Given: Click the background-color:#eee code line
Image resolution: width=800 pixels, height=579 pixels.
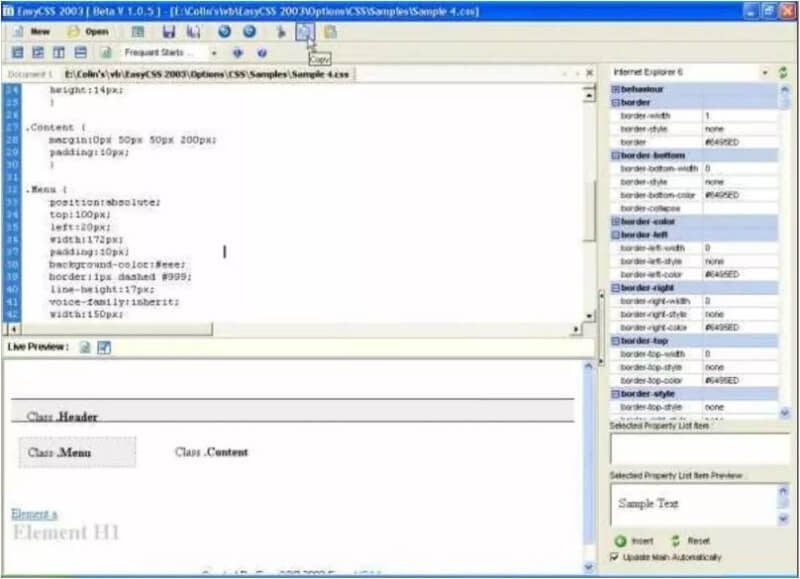Looking at the screenshot, I should click(x=117, y=264).
